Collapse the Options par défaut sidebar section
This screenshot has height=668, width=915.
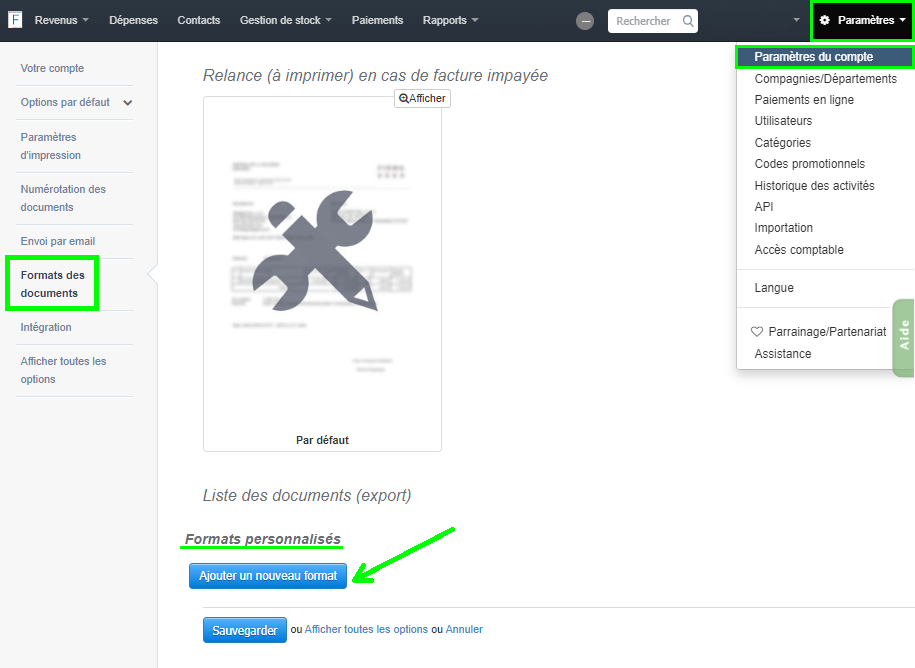(x=127, y=102)
